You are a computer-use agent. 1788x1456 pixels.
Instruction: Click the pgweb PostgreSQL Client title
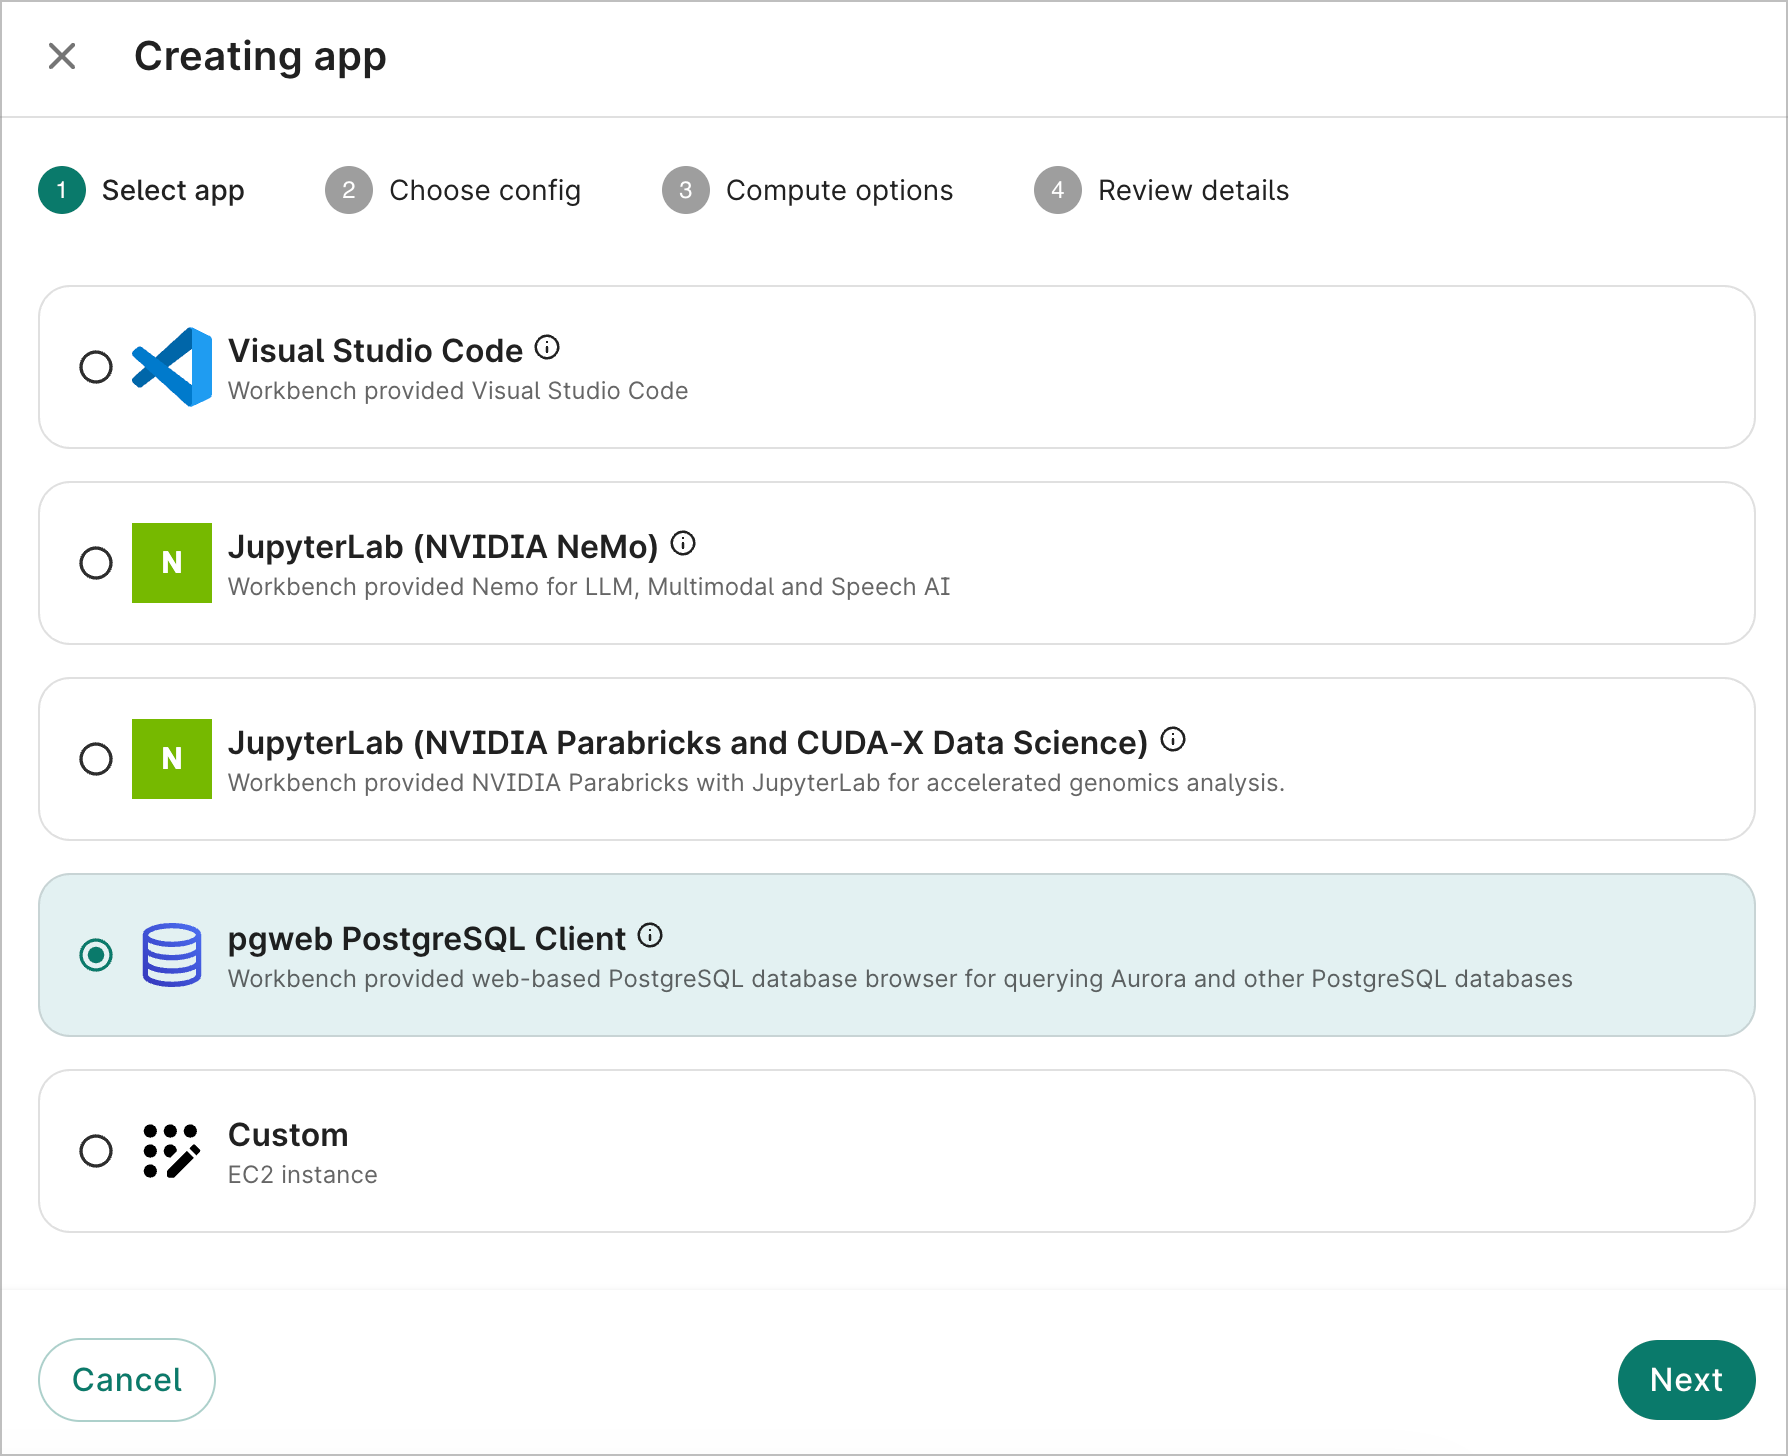tap(427, 939)
